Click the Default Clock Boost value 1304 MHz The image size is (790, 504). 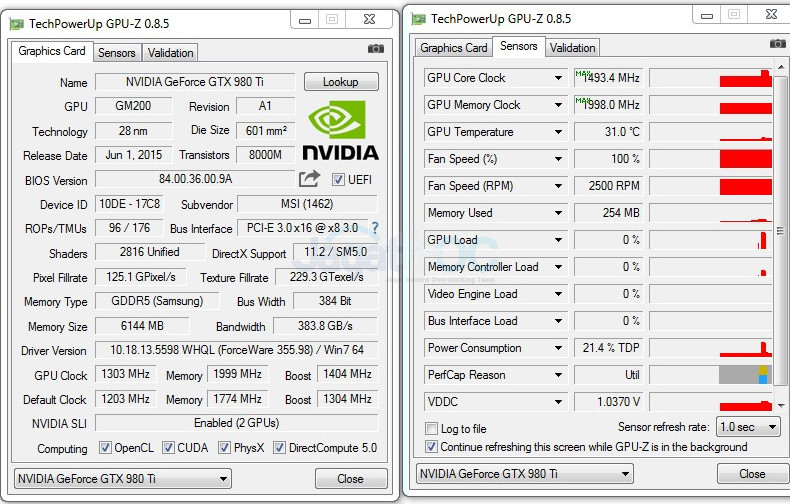pos(348,399)
